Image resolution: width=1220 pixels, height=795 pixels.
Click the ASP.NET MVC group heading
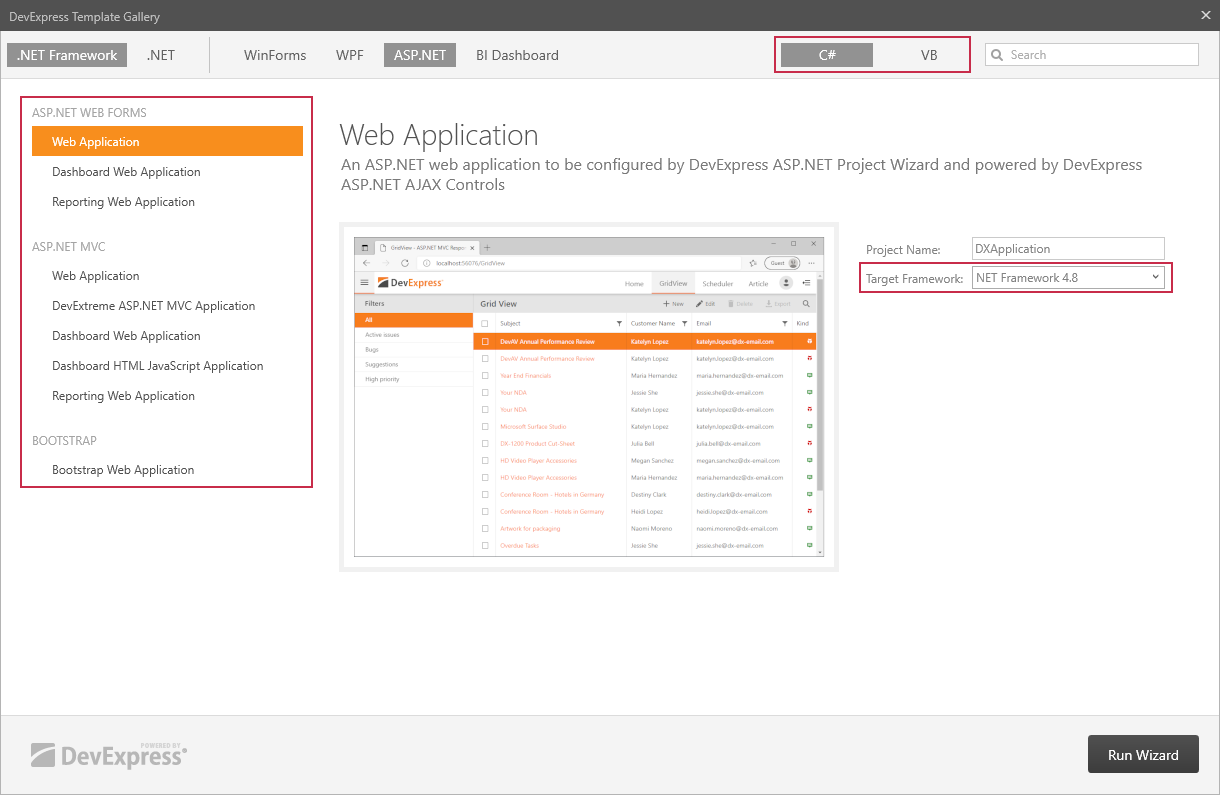[x=68, y=247]
